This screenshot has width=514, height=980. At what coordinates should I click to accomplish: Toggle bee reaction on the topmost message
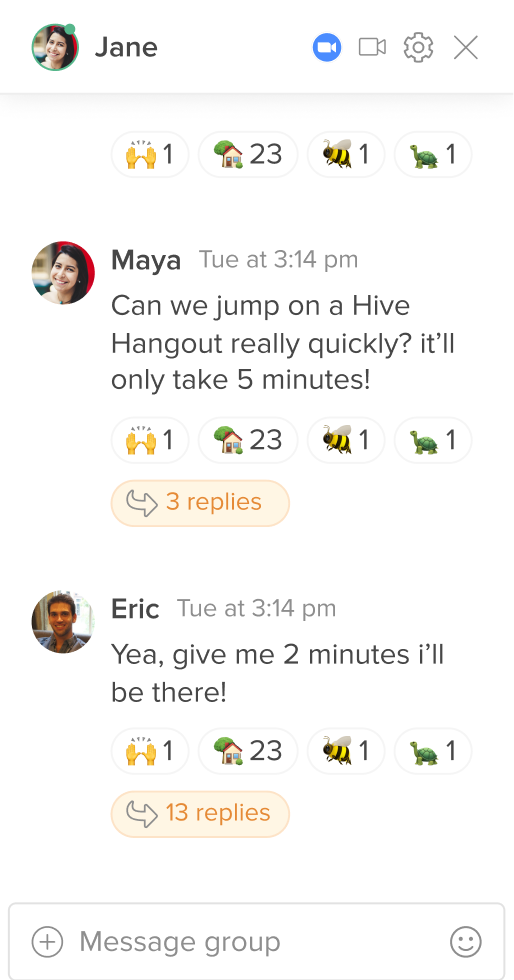346,154
